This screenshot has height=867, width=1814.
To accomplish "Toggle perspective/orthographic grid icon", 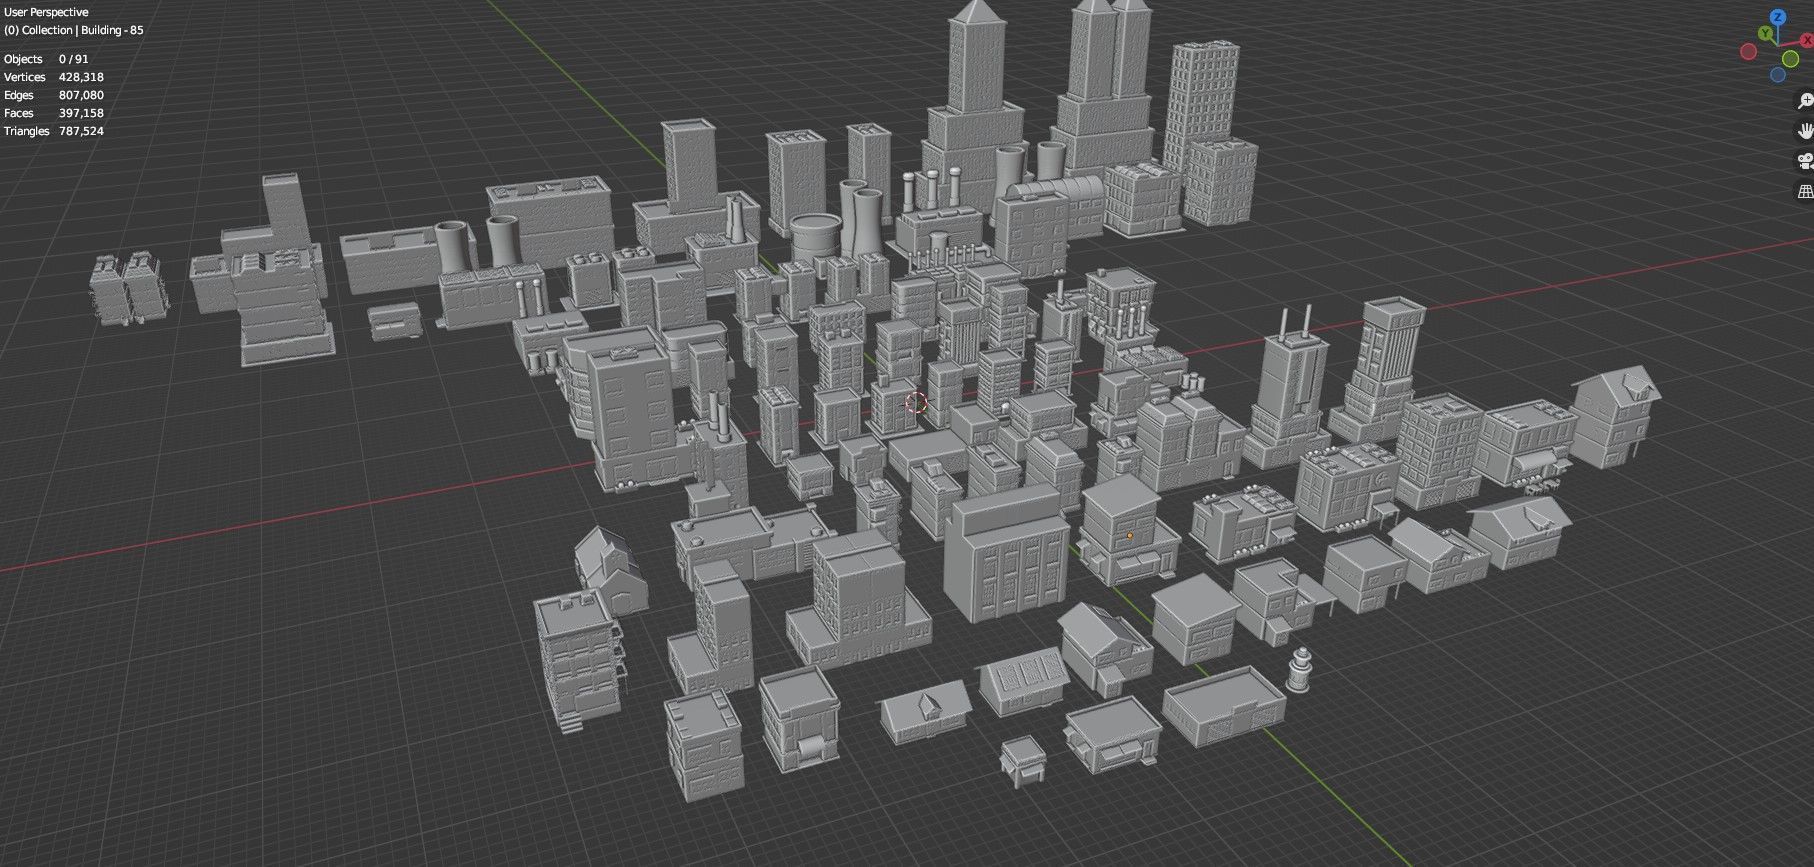I will [x=1805, y=191].
